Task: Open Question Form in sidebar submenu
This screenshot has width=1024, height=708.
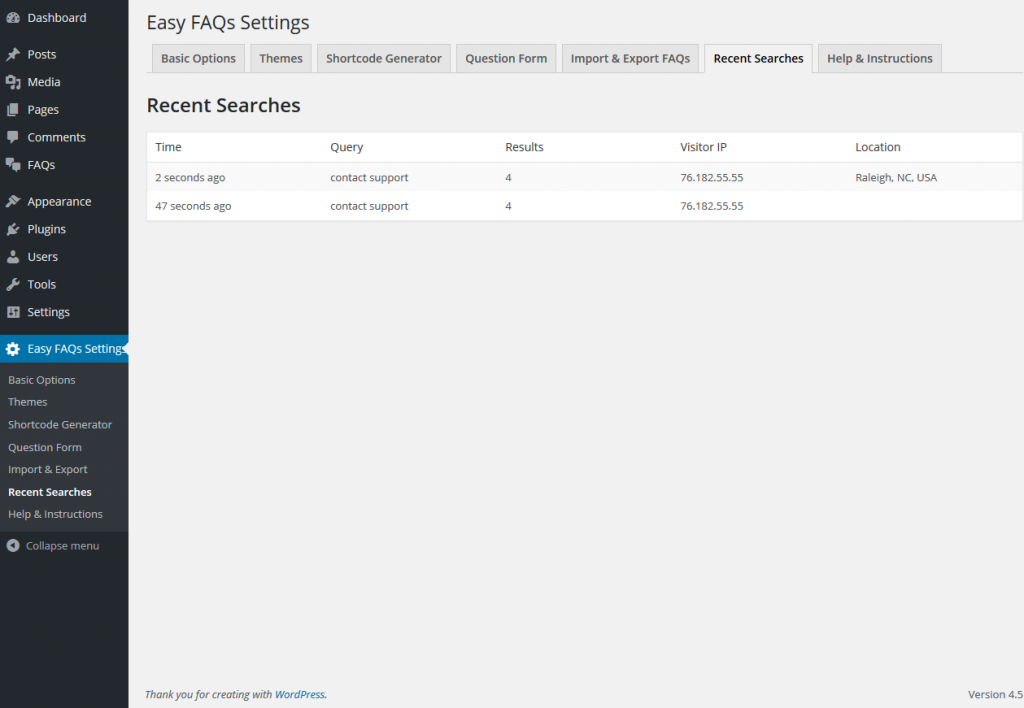Action: coord(45,448)
